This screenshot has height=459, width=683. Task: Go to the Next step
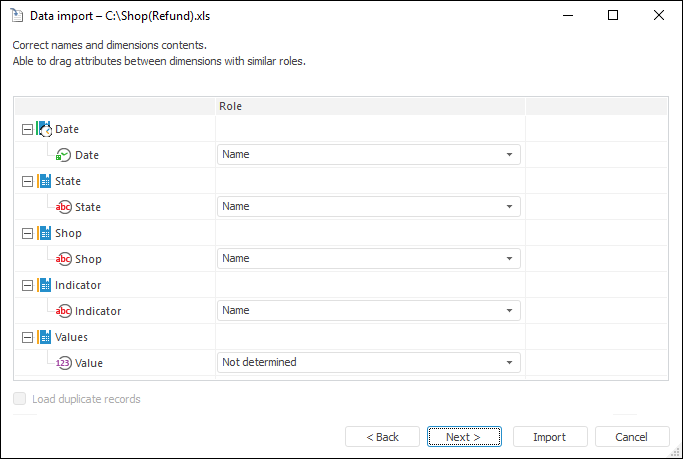[463, 437]
